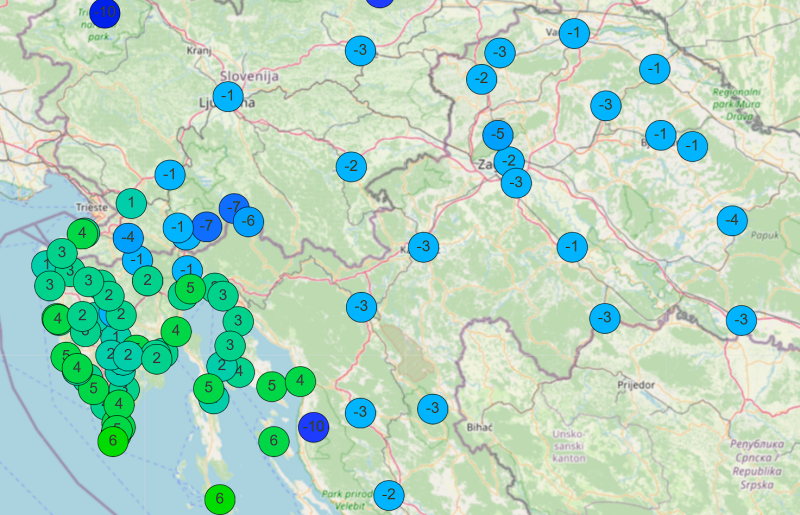Open the -3 marker directly above Prijedor
Viewport: 800px width, 515px height.
click(604, 318)
